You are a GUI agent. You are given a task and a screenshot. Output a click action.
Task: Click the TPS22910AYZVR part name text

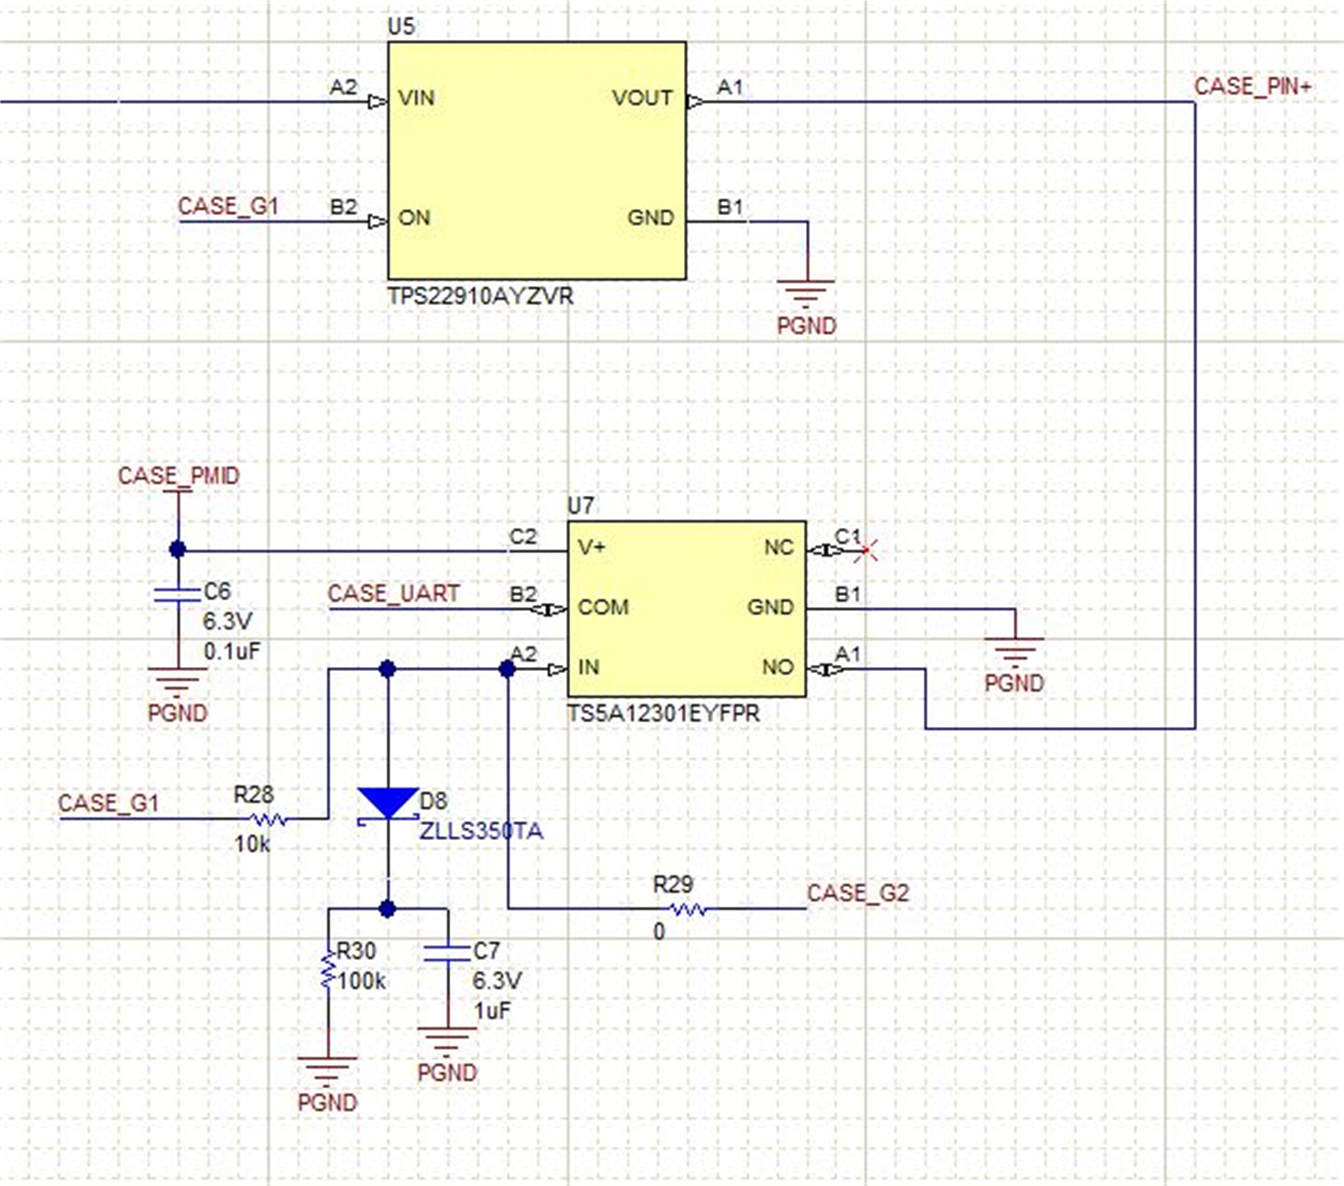(480, 297)
